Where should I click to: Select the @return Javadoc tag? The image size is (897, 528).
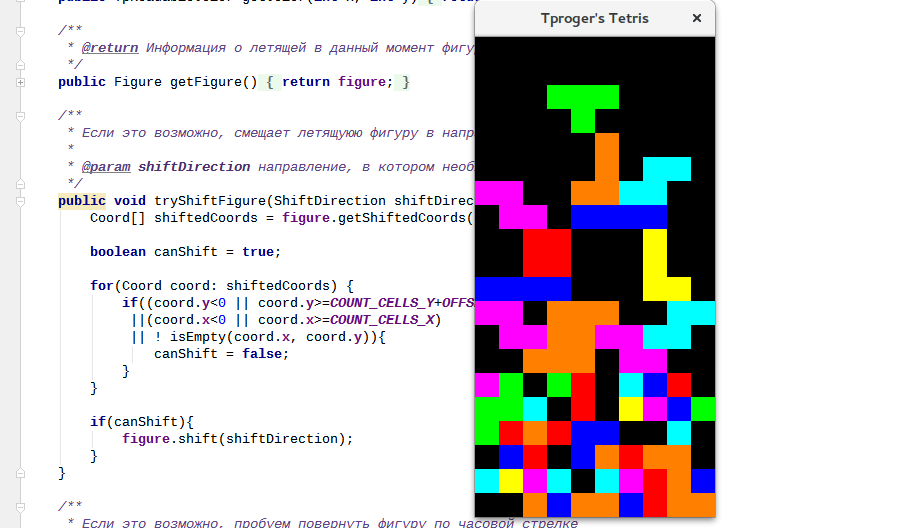(x=110, y=48)
